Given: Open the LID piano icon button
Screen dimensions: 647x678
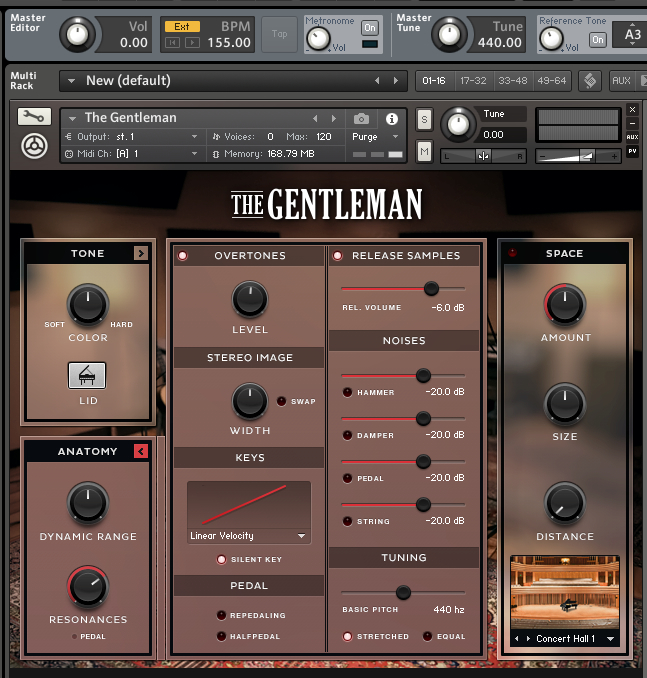Looking at the screenshot, I should pos(87,375).
